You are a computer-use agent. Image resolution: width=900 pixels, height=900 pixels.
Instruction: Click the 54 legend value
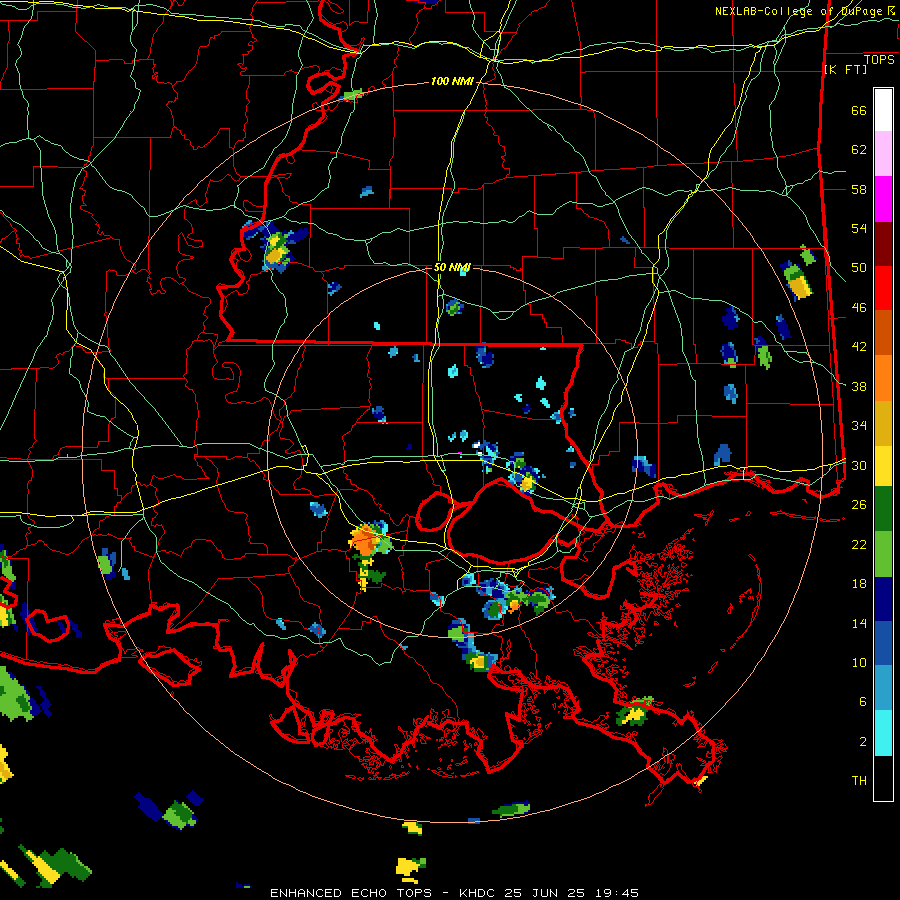tap(859, 228)
